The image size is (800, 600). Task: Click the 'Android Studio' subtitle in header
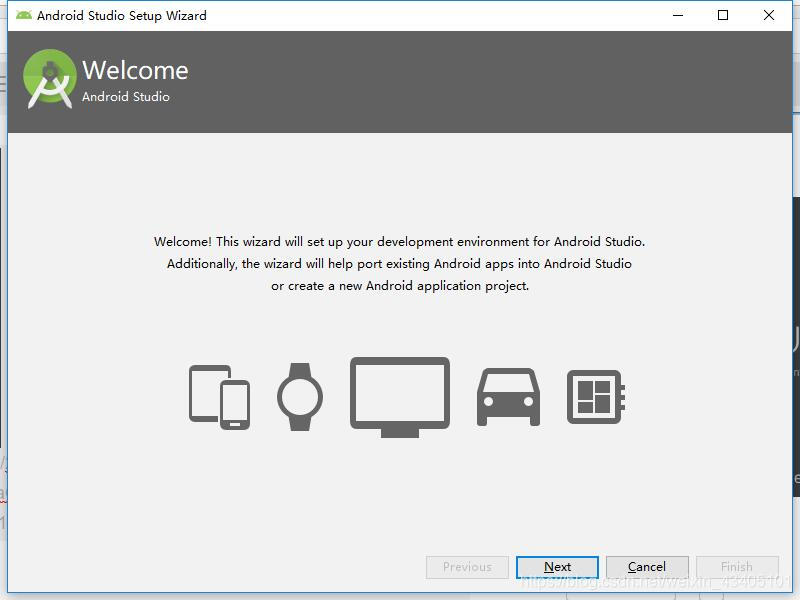tap(126, 96)
